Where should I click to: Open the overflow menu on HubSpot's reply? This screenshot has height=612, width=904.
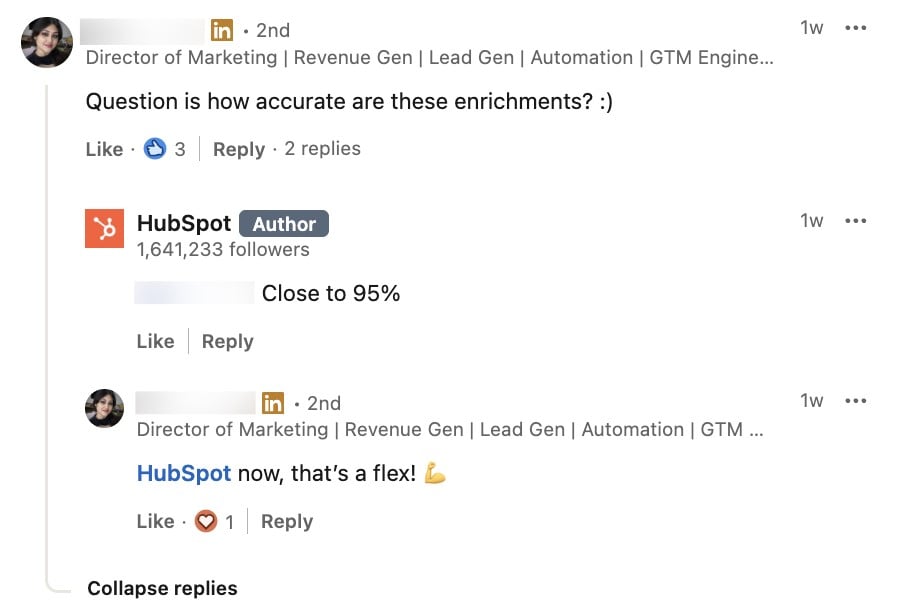coord(856,220)
